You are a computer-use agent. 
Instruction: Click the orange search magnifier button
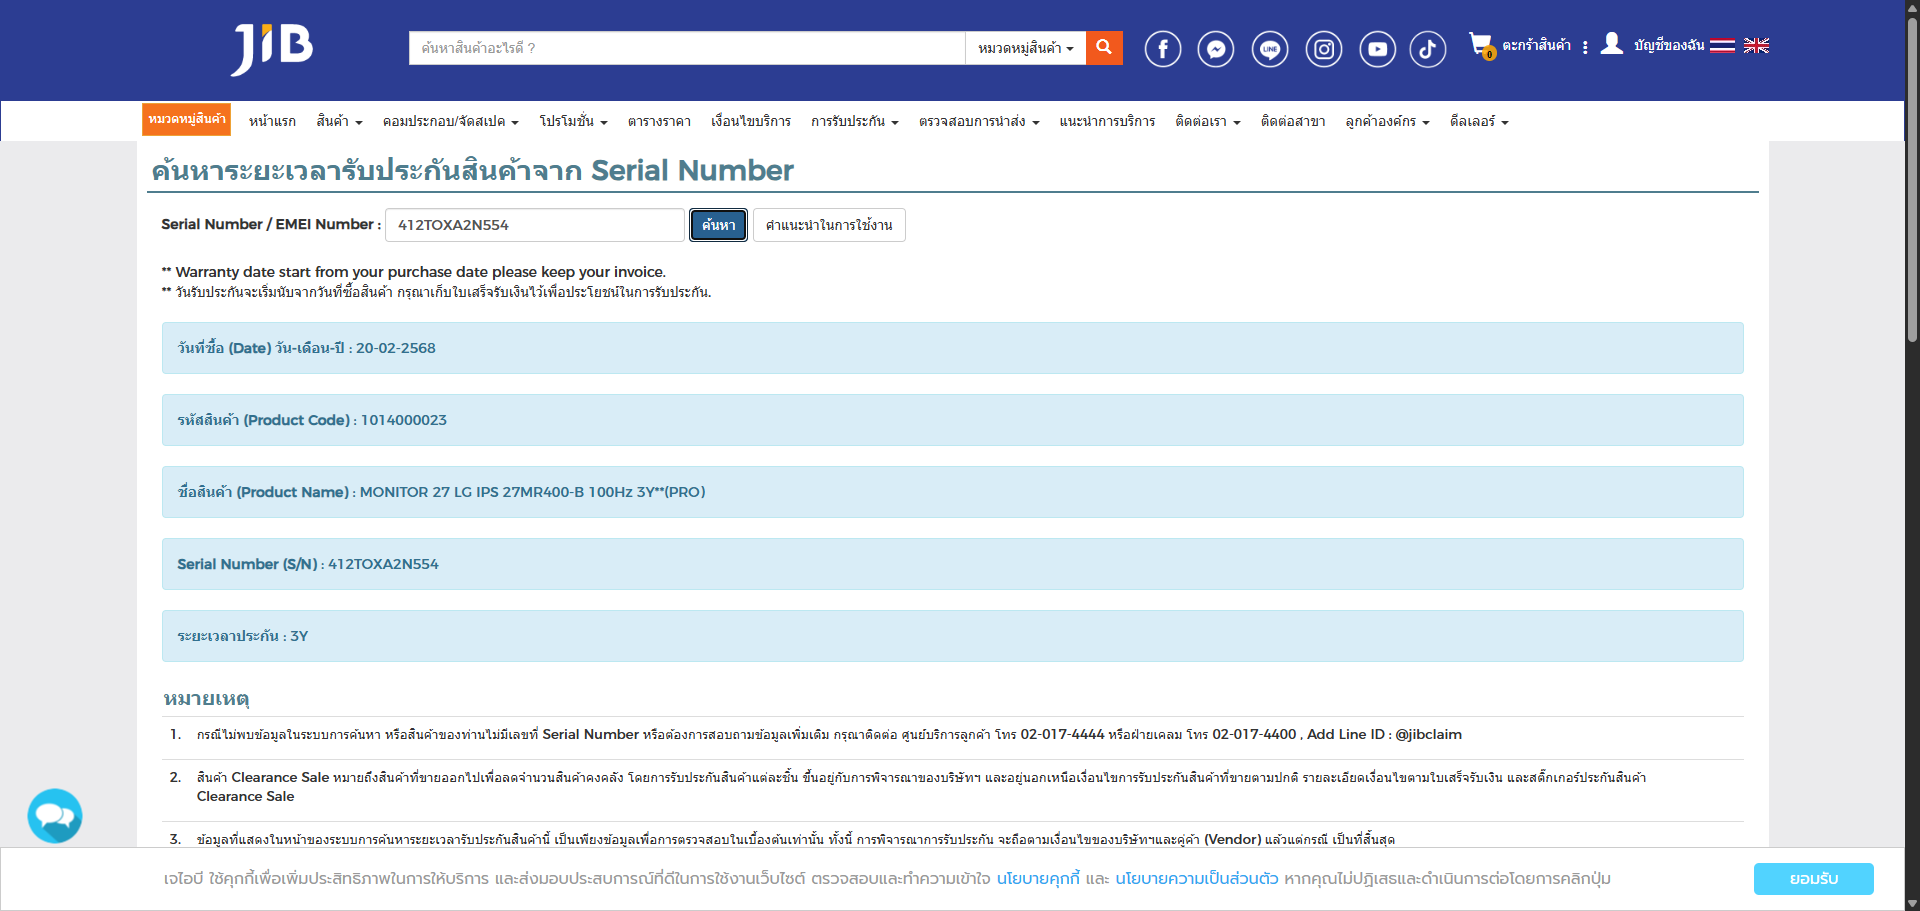point(1104,47)
